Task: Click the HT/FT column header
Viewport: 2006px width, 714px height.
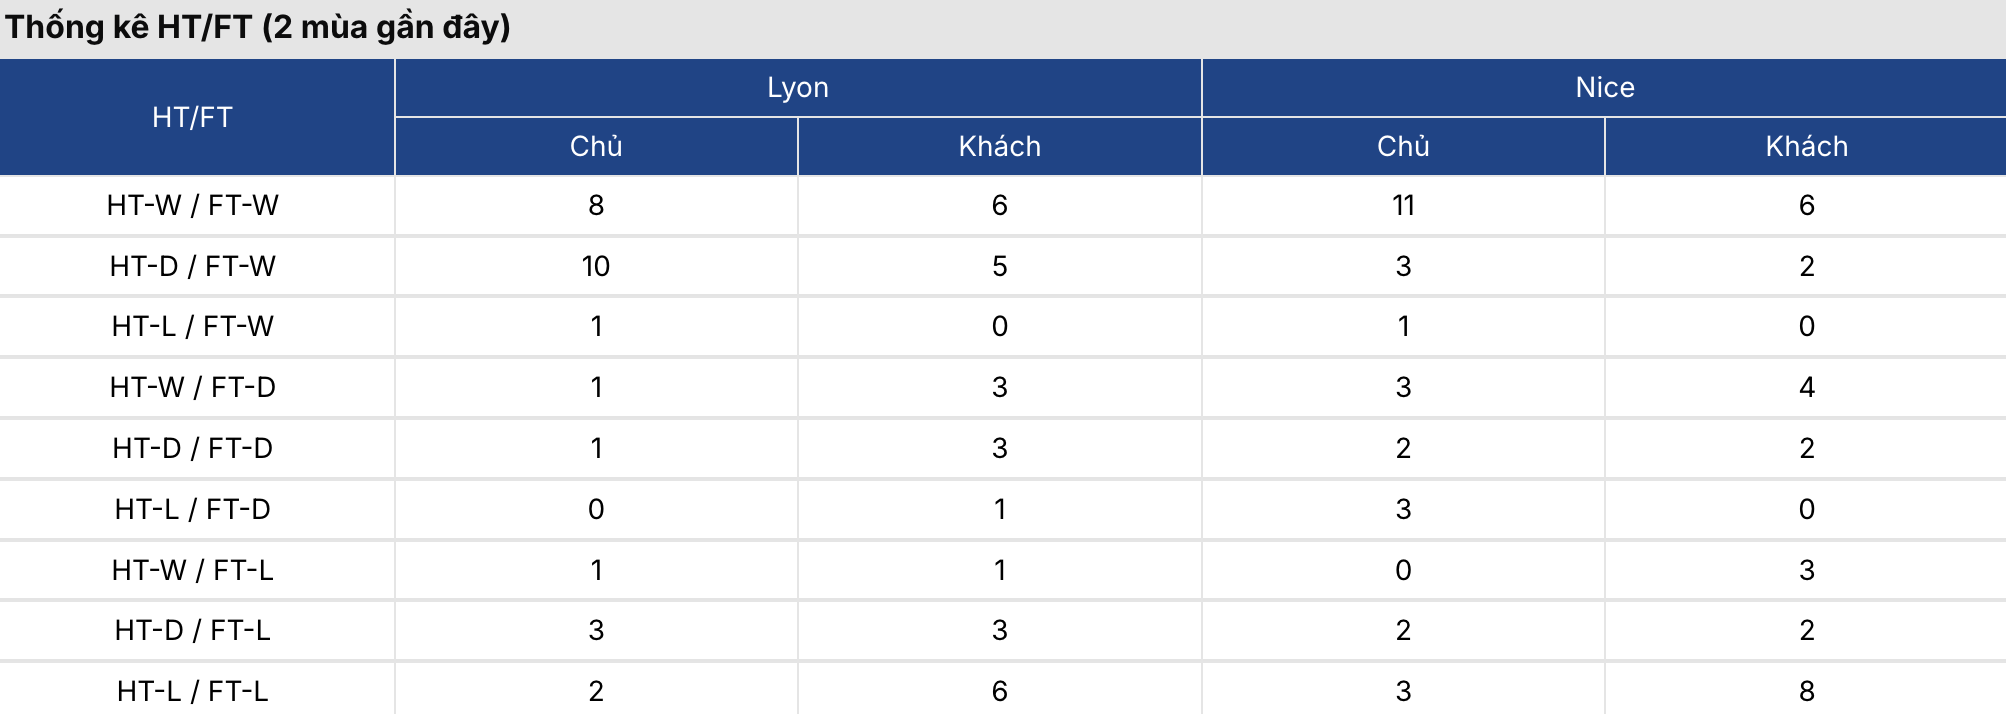Action: [192, 117]
